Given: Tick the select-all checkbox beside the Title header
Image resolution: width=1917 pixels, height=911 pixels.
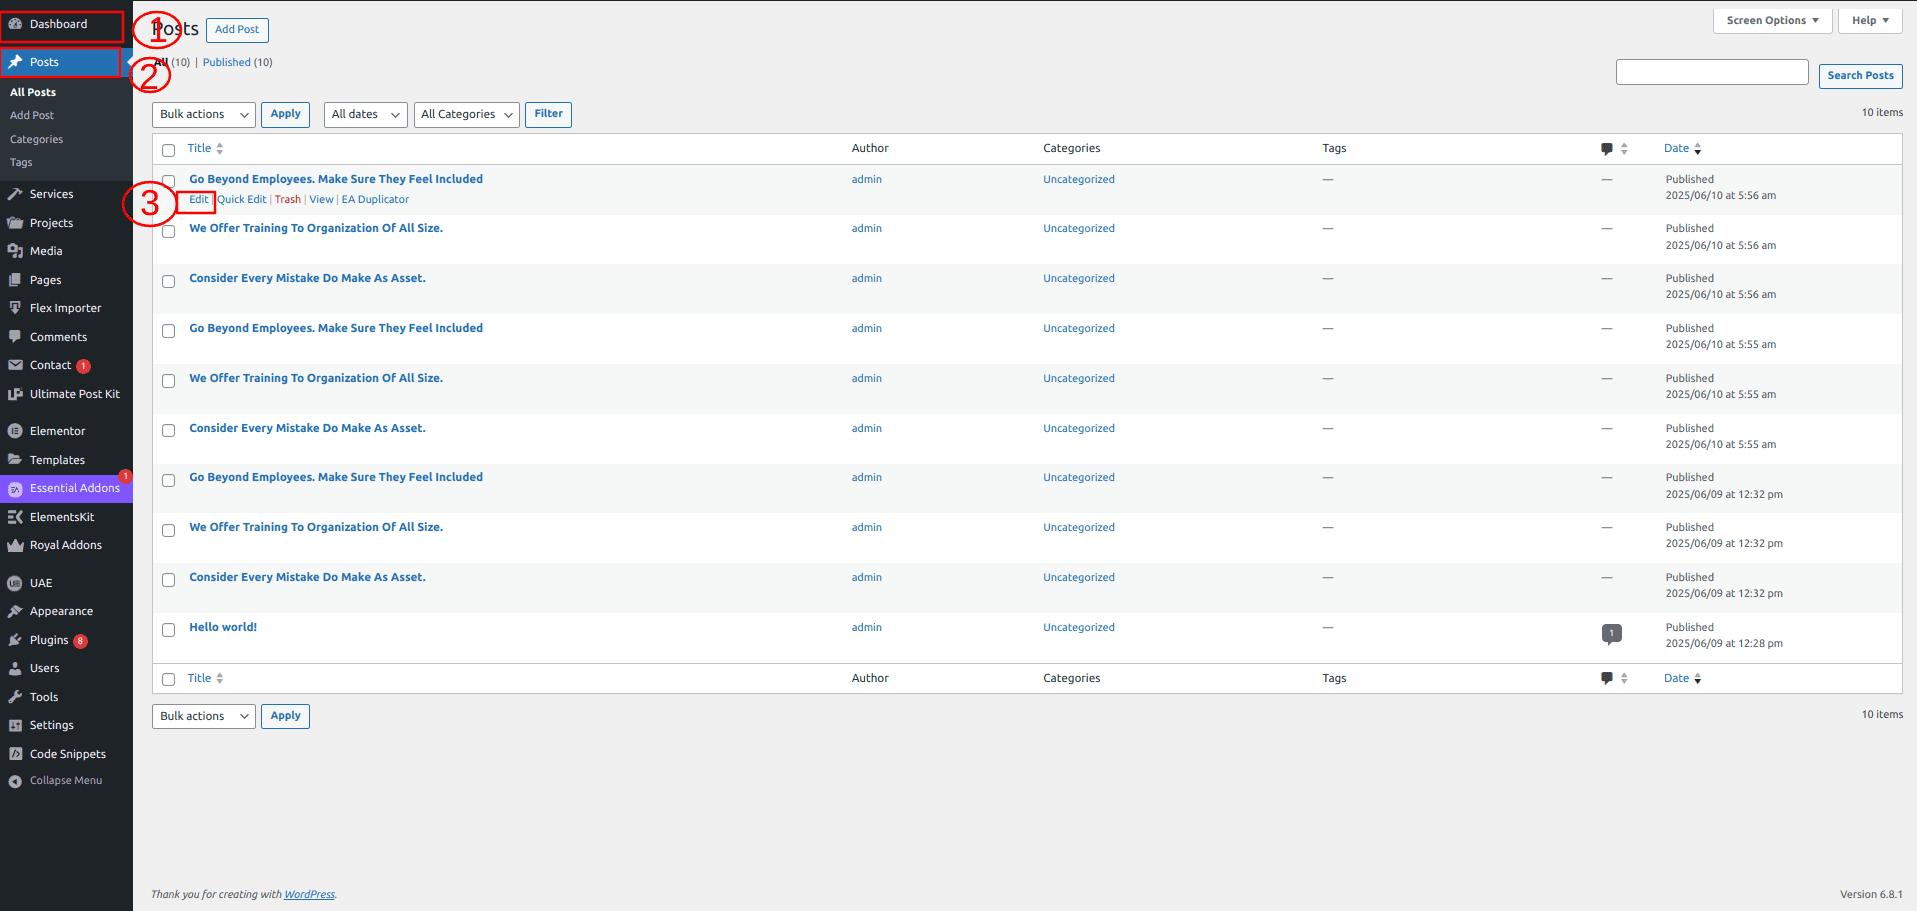Looking at the screenshot, I should click(x=168, y=150).
